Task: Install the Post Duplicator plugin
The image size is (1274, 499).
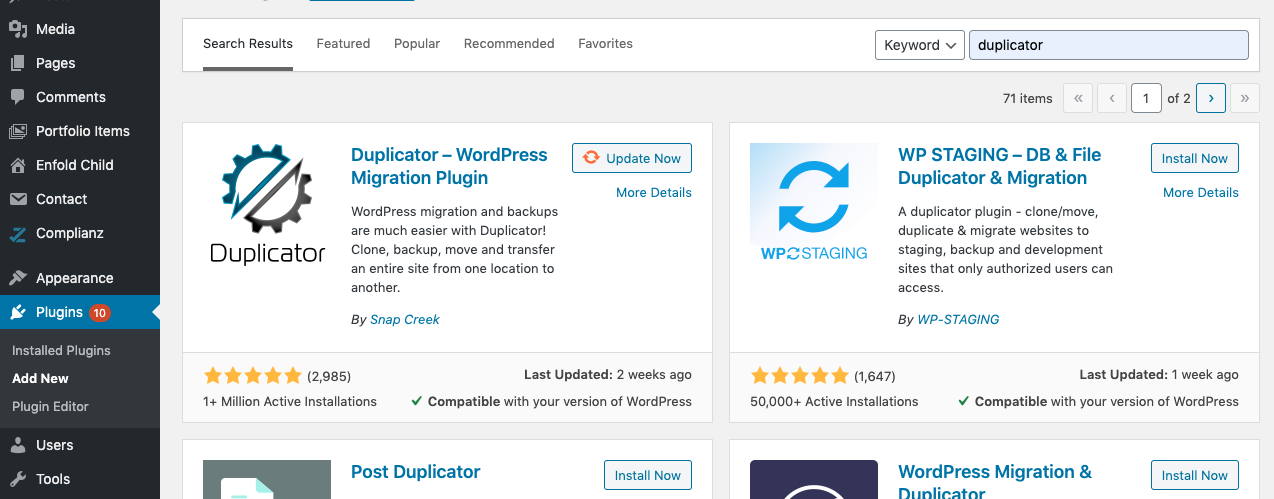Action: (648, 475)
